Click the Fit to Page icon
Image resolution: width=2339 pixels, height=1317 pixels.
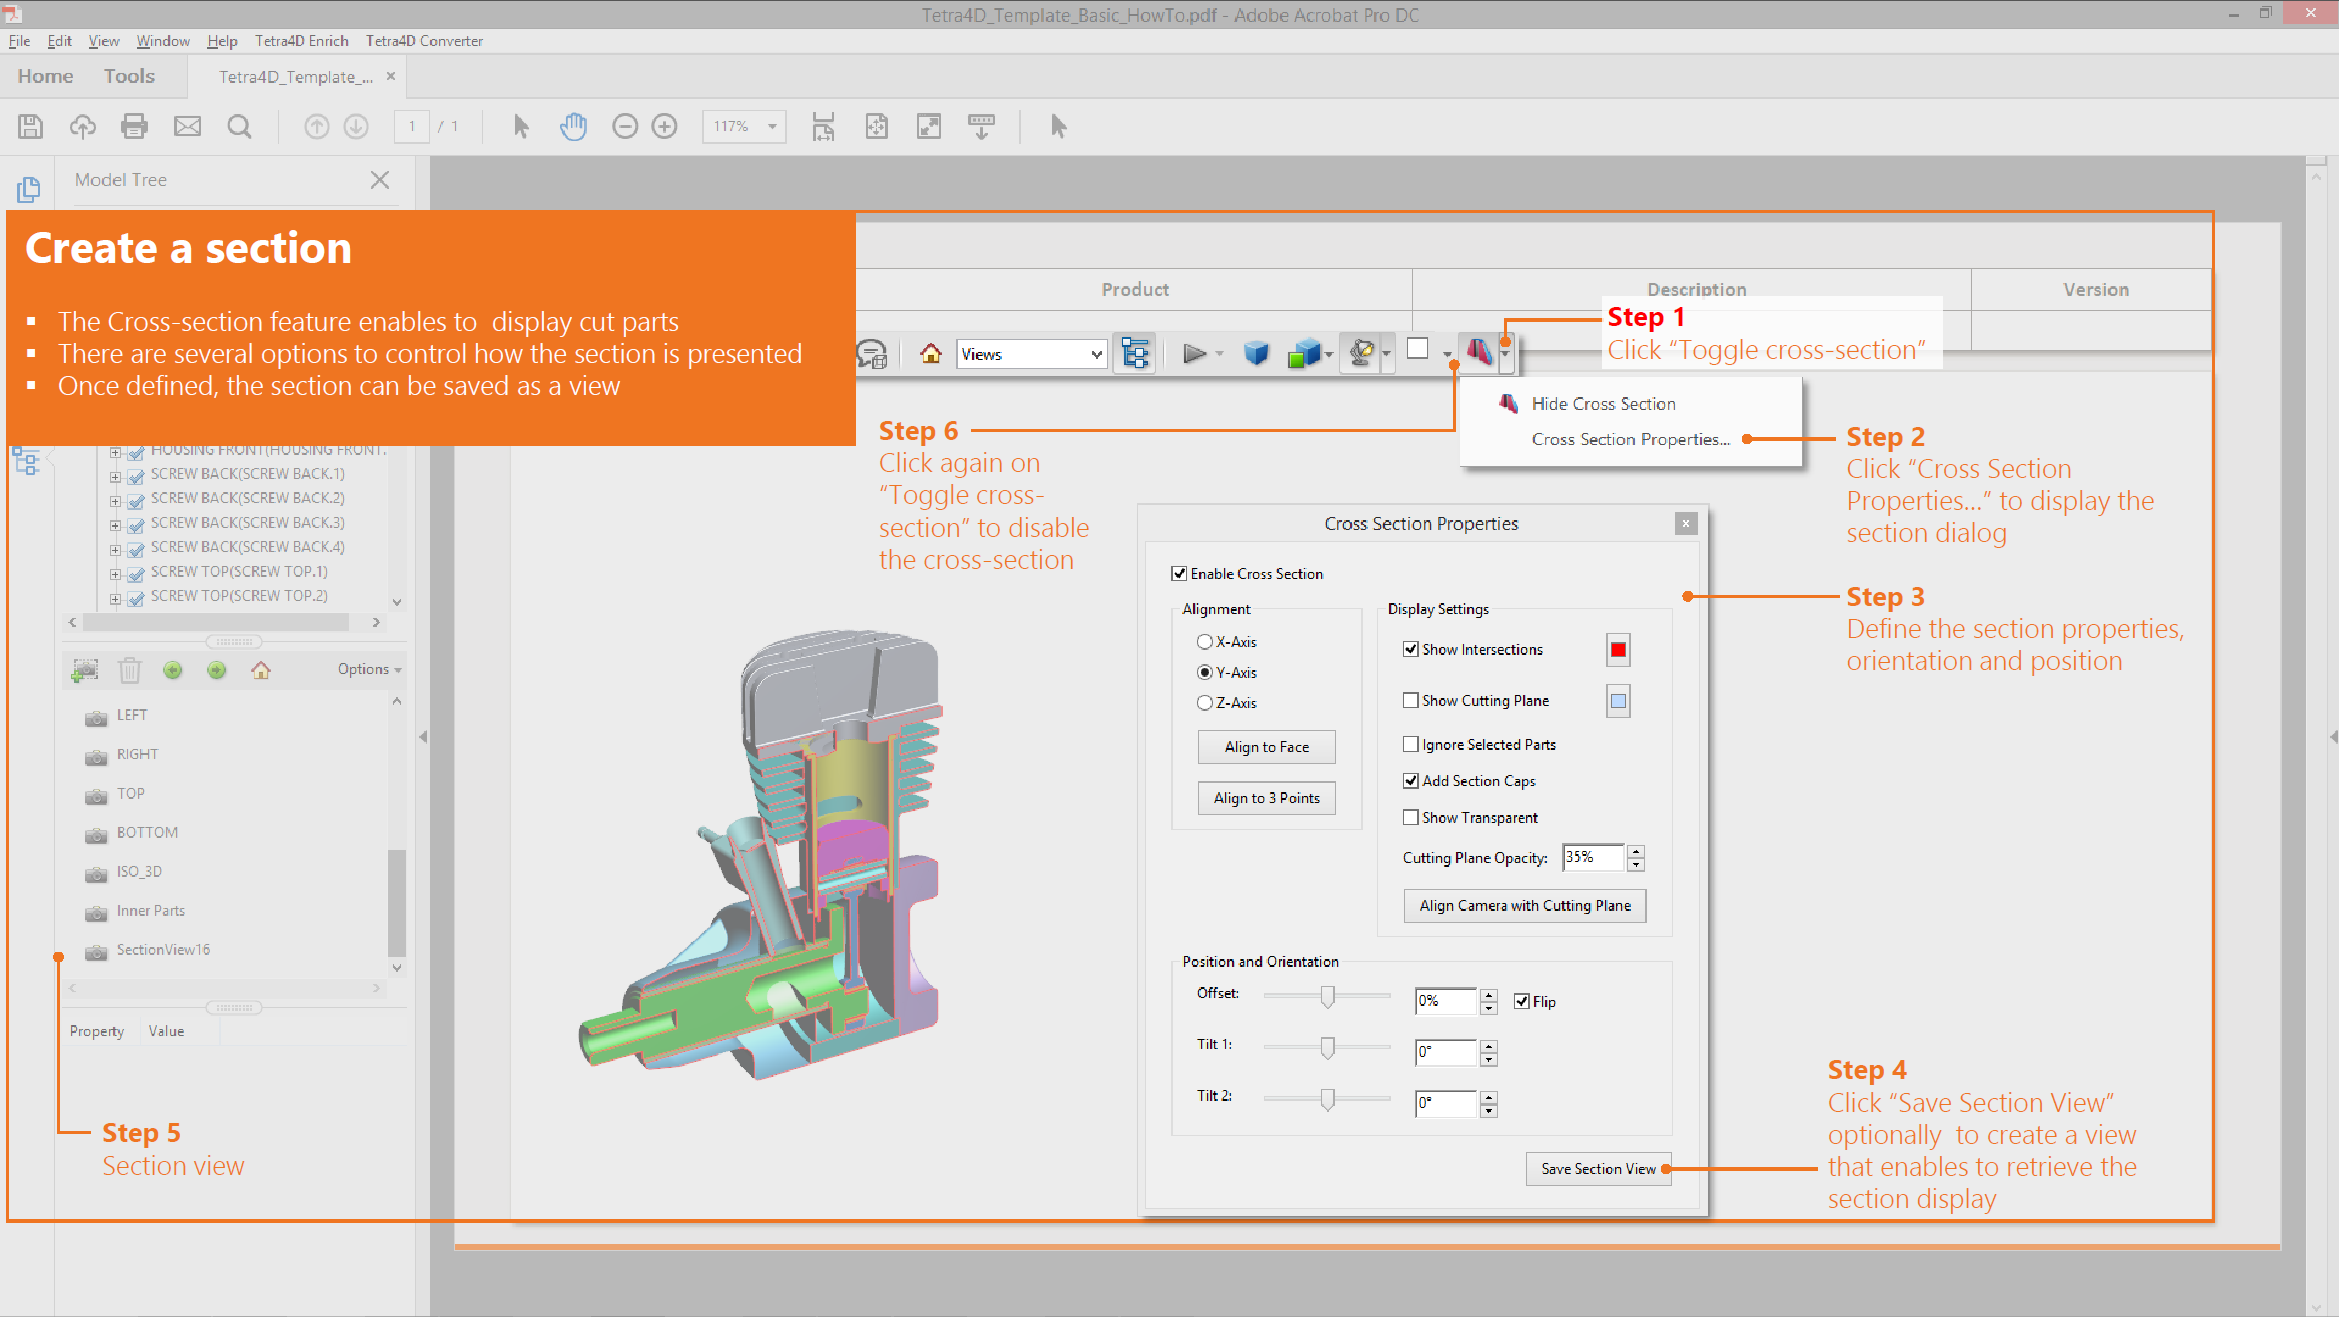[877, 126]
